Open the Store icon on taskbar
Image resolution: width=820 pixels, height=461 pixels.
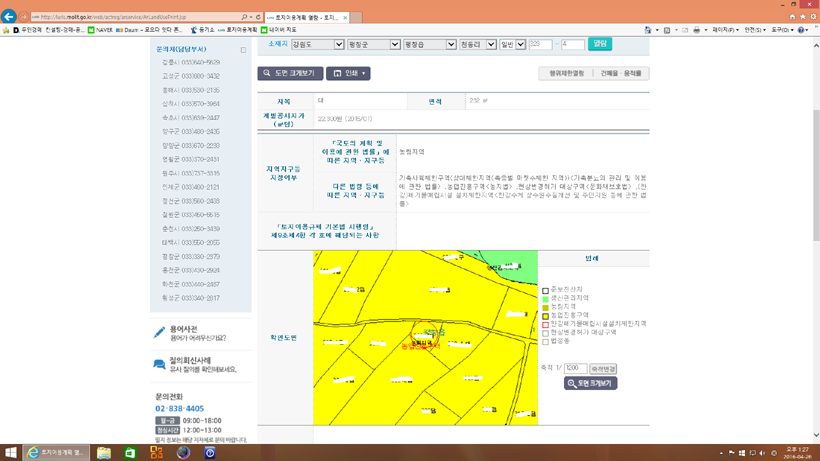click(x=130, y=453)
